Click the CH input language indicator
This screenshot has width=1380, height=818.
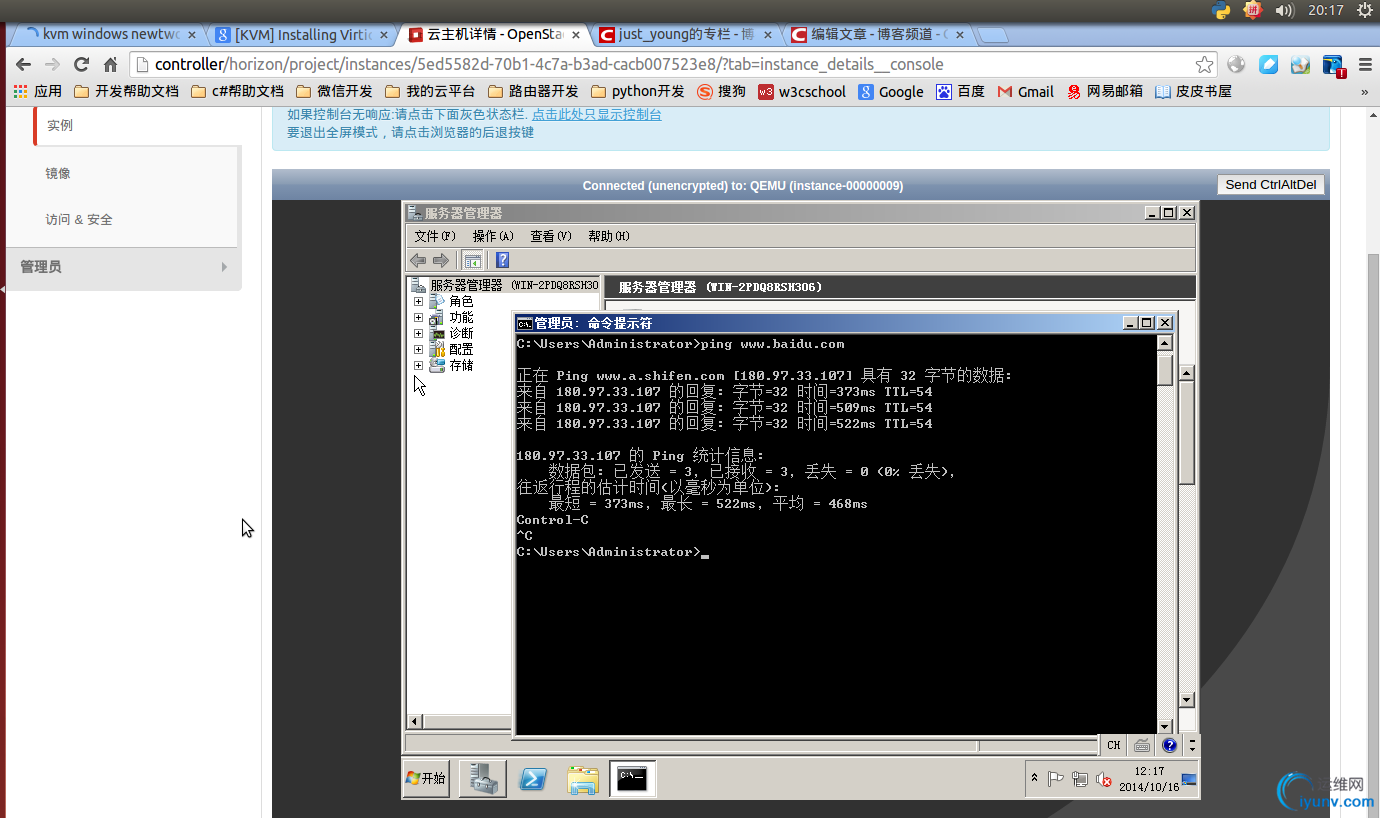(1113, 745)
